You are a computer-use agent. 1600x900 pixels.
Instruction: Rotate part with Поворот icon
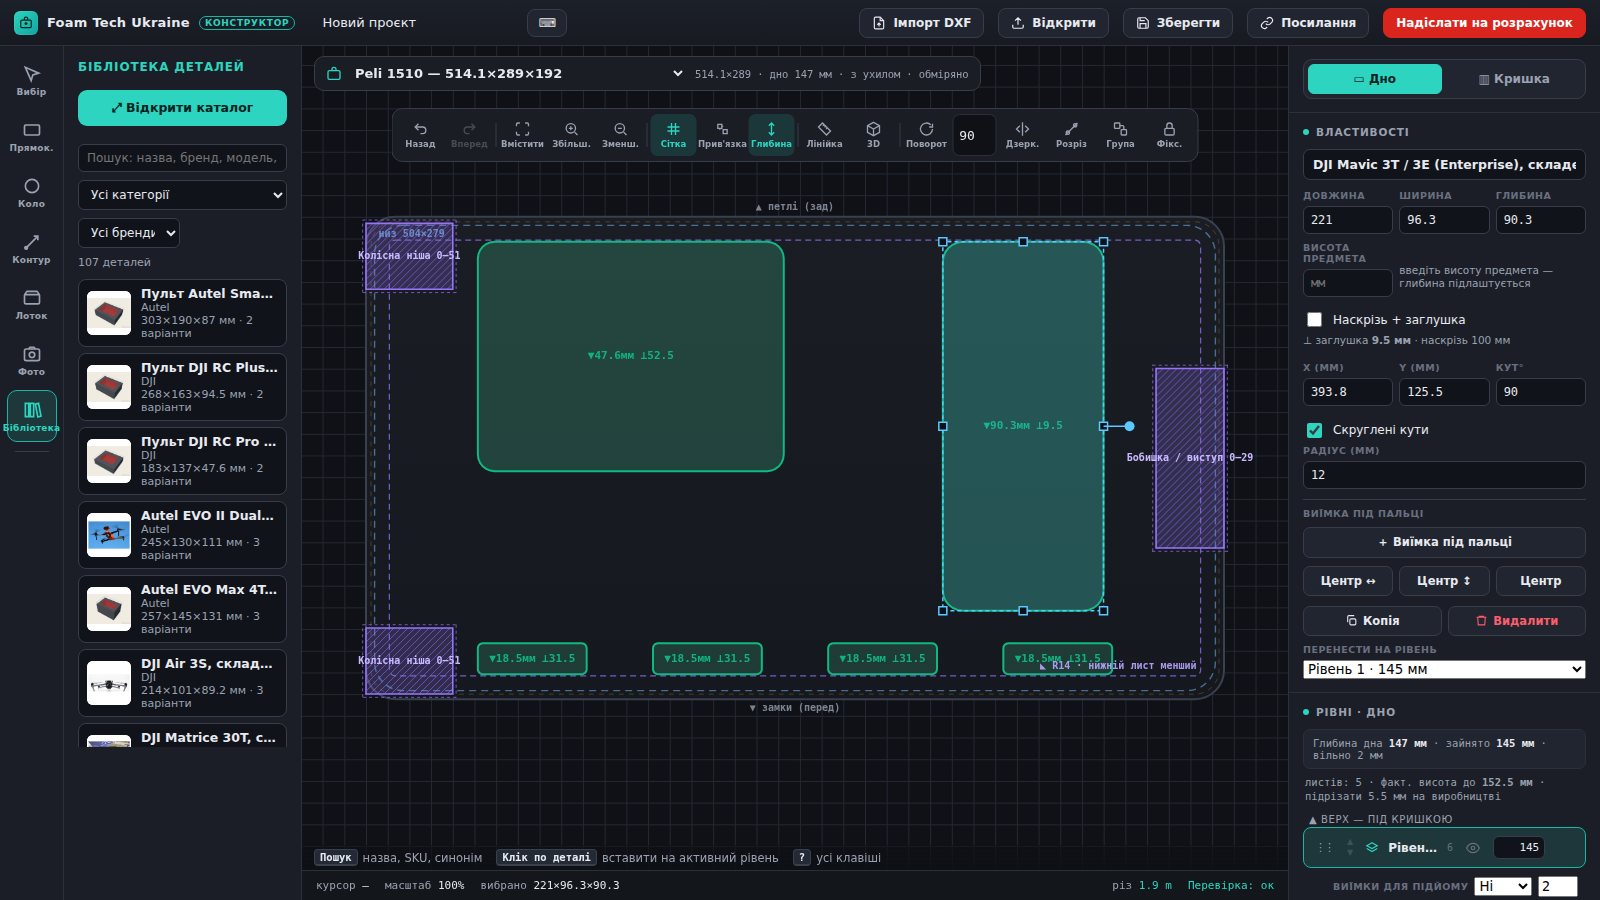(x=926, y=135)
